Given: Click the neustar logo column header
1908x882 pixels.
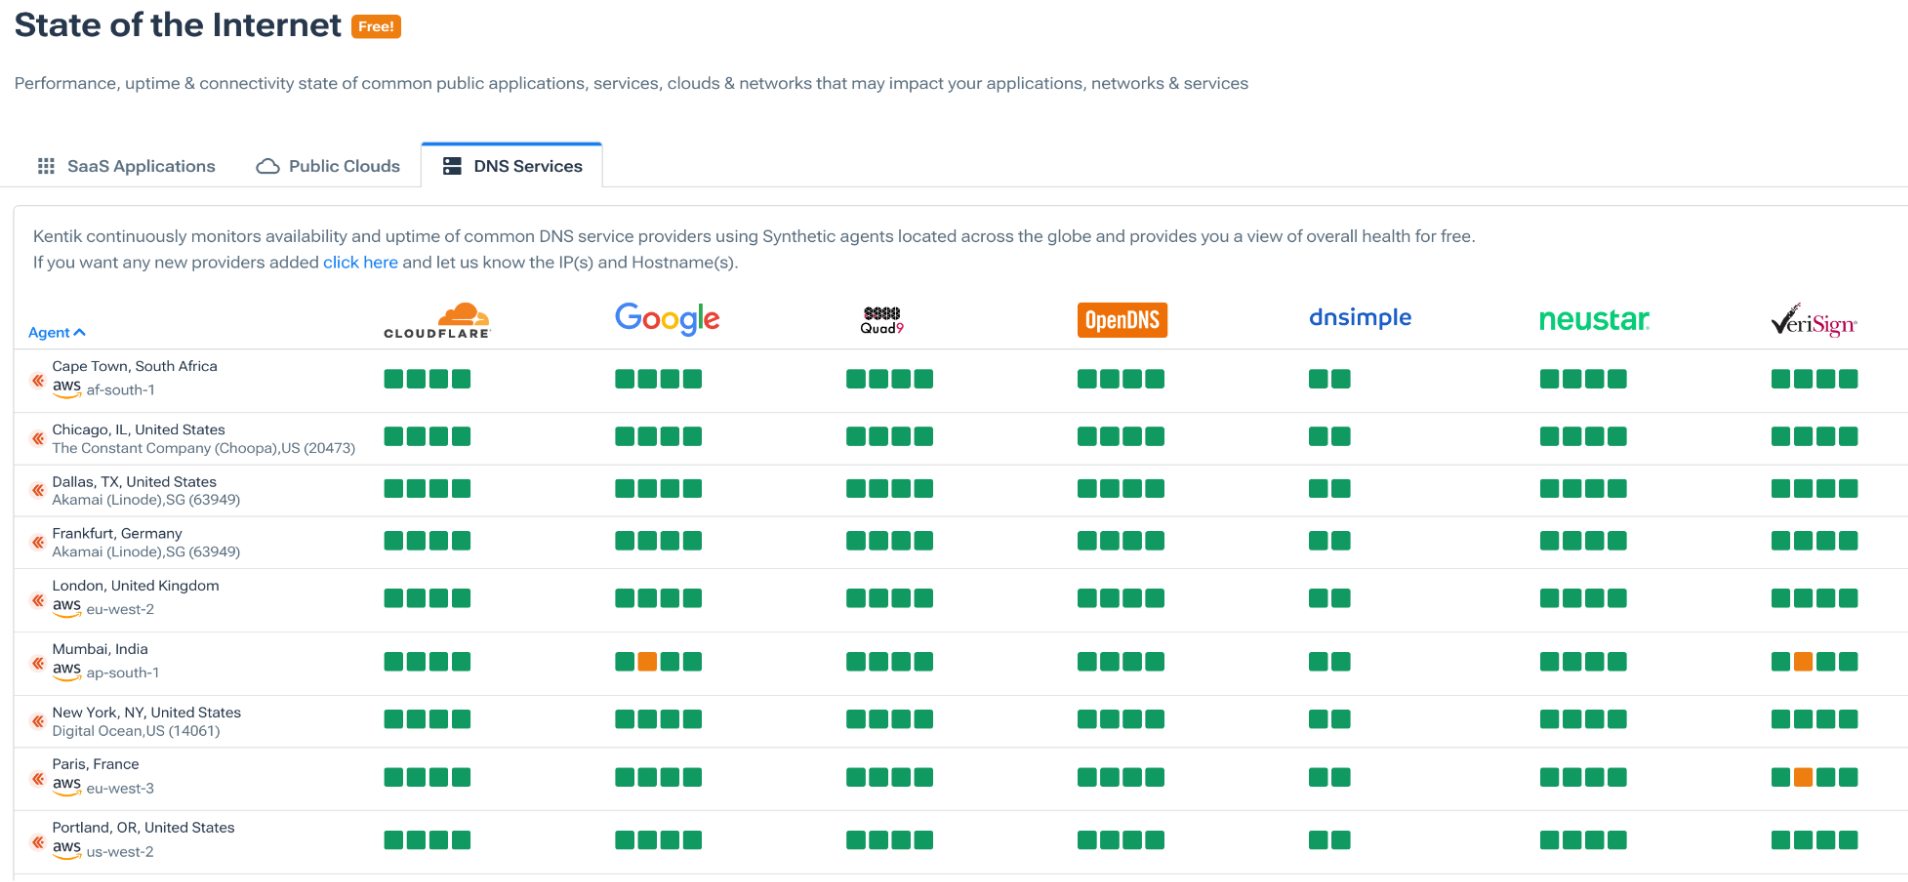Looking at the screenshot, I should tap(1594, 320).
